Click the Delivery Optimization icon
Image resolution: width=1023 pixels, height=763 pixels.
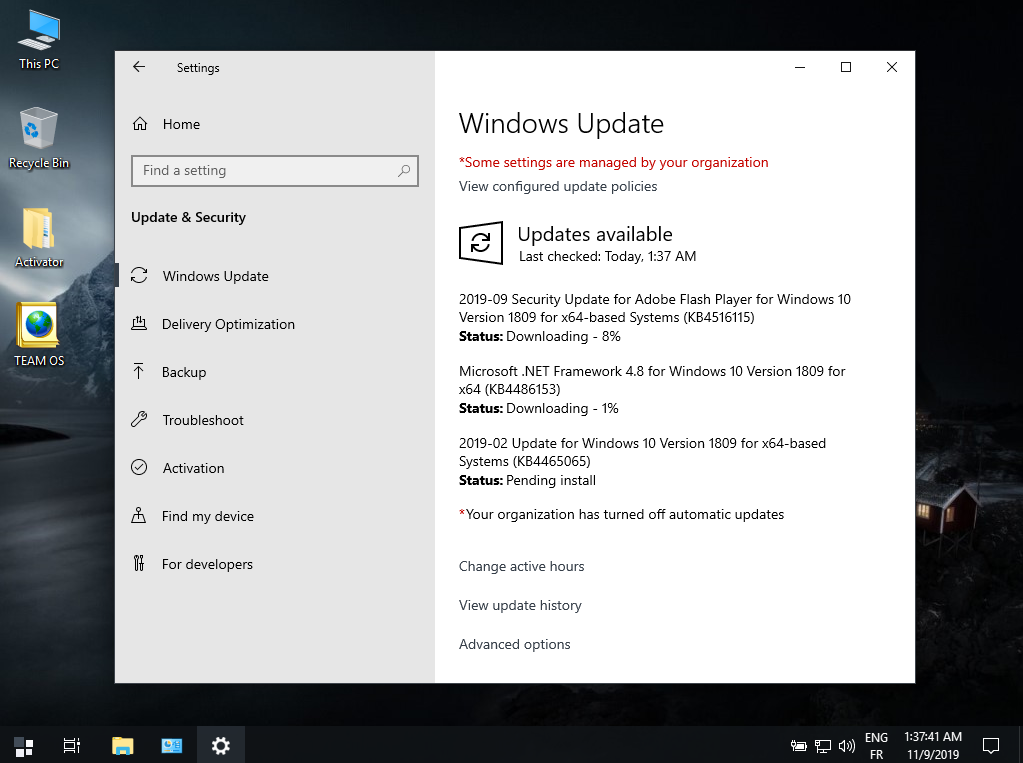(x=139, y=324)
